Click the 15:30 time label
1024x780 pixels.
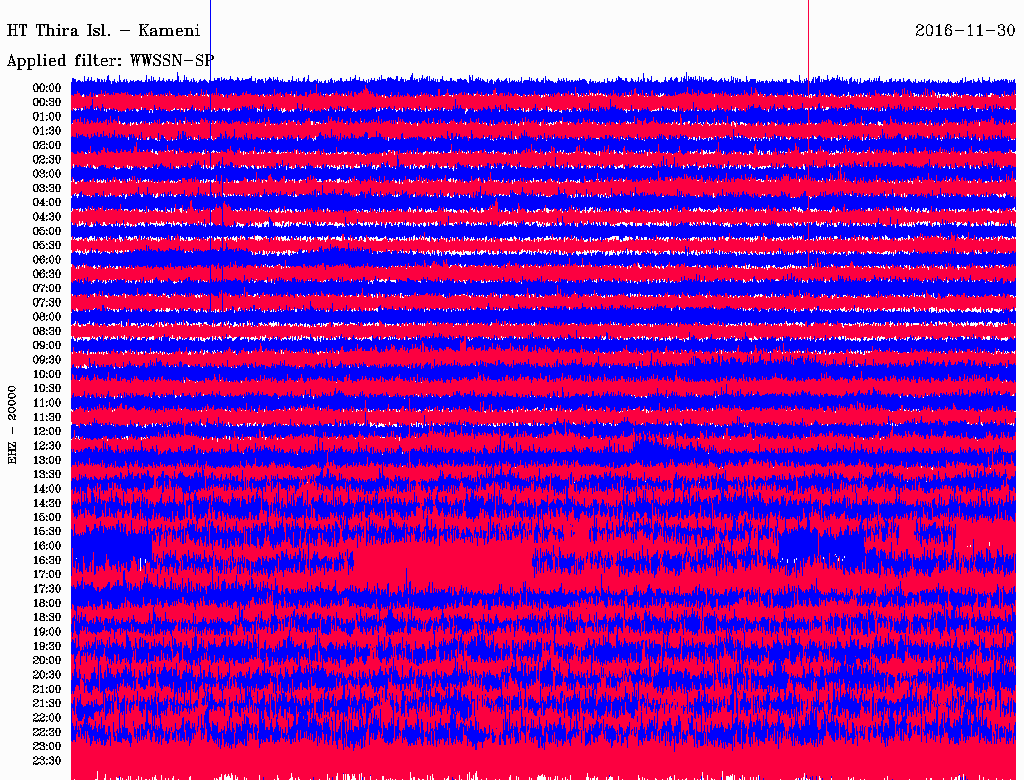coord(47,532)
